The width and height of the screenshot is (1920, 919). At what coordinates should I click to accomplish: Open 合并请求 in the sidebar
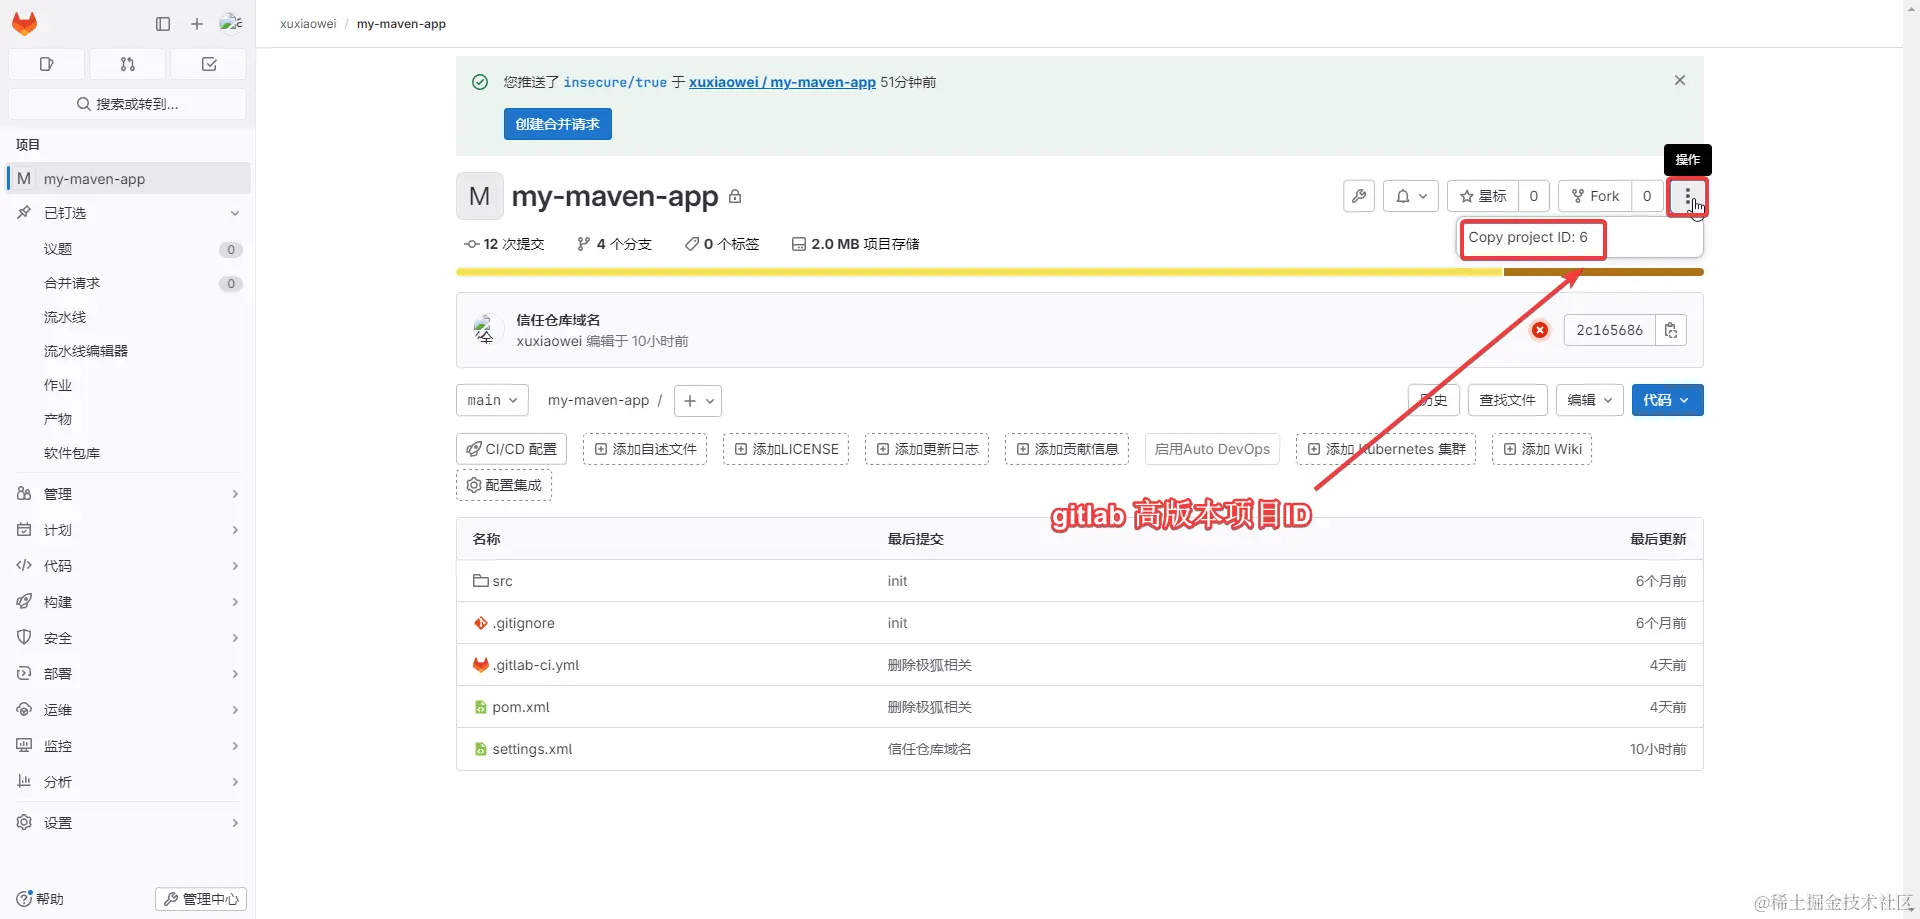pyautogui.click(x=128, y=283)
